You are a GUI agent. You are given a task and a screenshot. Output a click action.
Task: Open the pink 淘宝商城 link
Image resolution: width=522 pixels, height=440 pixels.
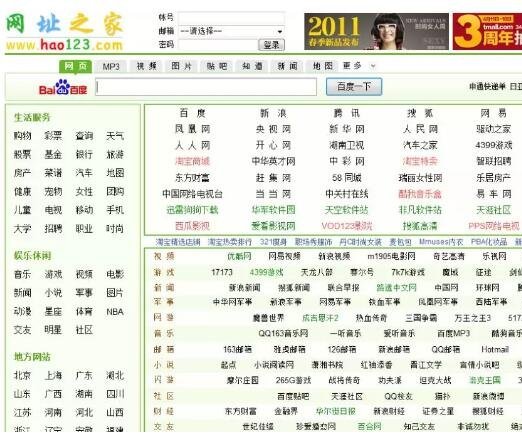(x=193, y=161)
